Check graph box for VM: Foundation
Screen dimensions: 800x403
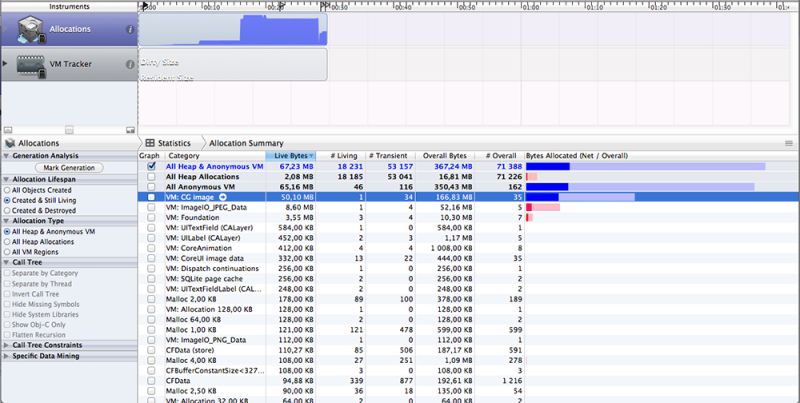click(x=151, y=217)
